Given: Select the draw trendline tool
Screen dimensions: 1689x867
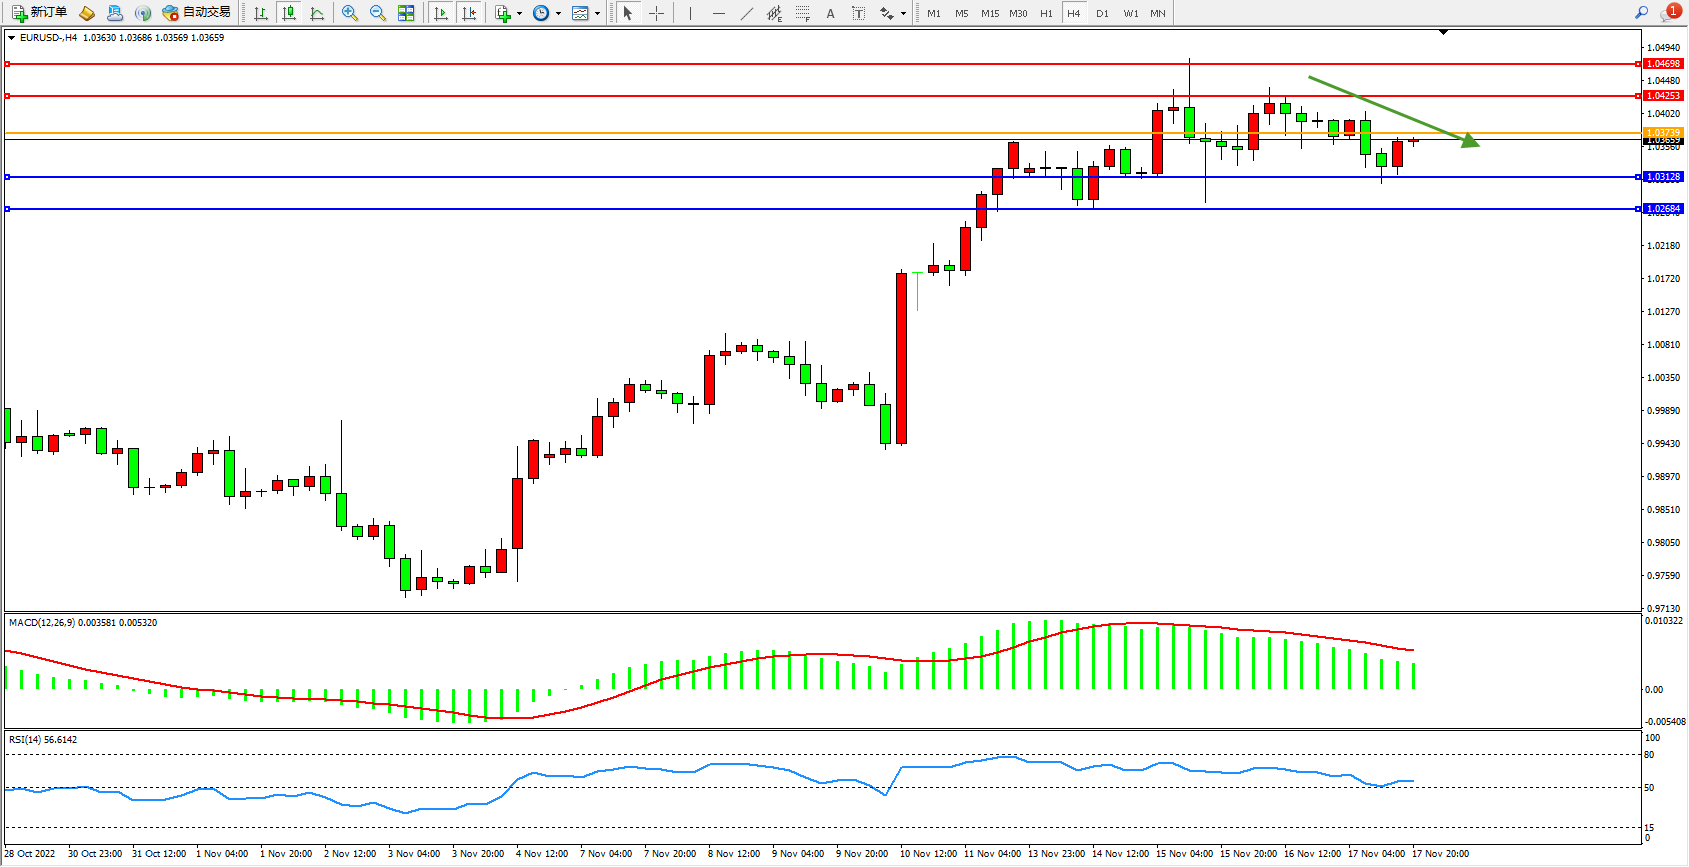Looking at the screenshot, I should coord(747,13).
